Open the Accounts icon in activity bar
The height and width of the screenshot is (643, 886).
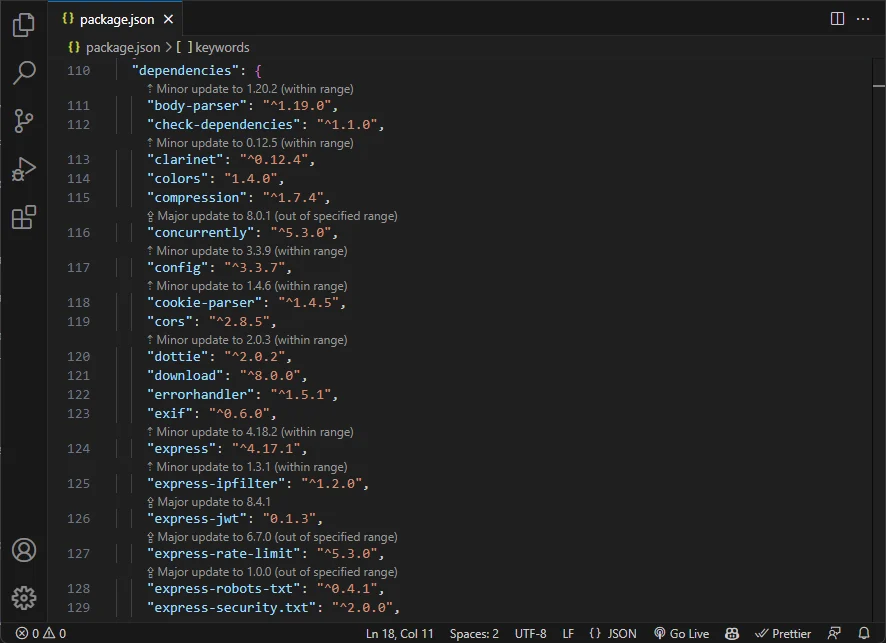point(24,550)
